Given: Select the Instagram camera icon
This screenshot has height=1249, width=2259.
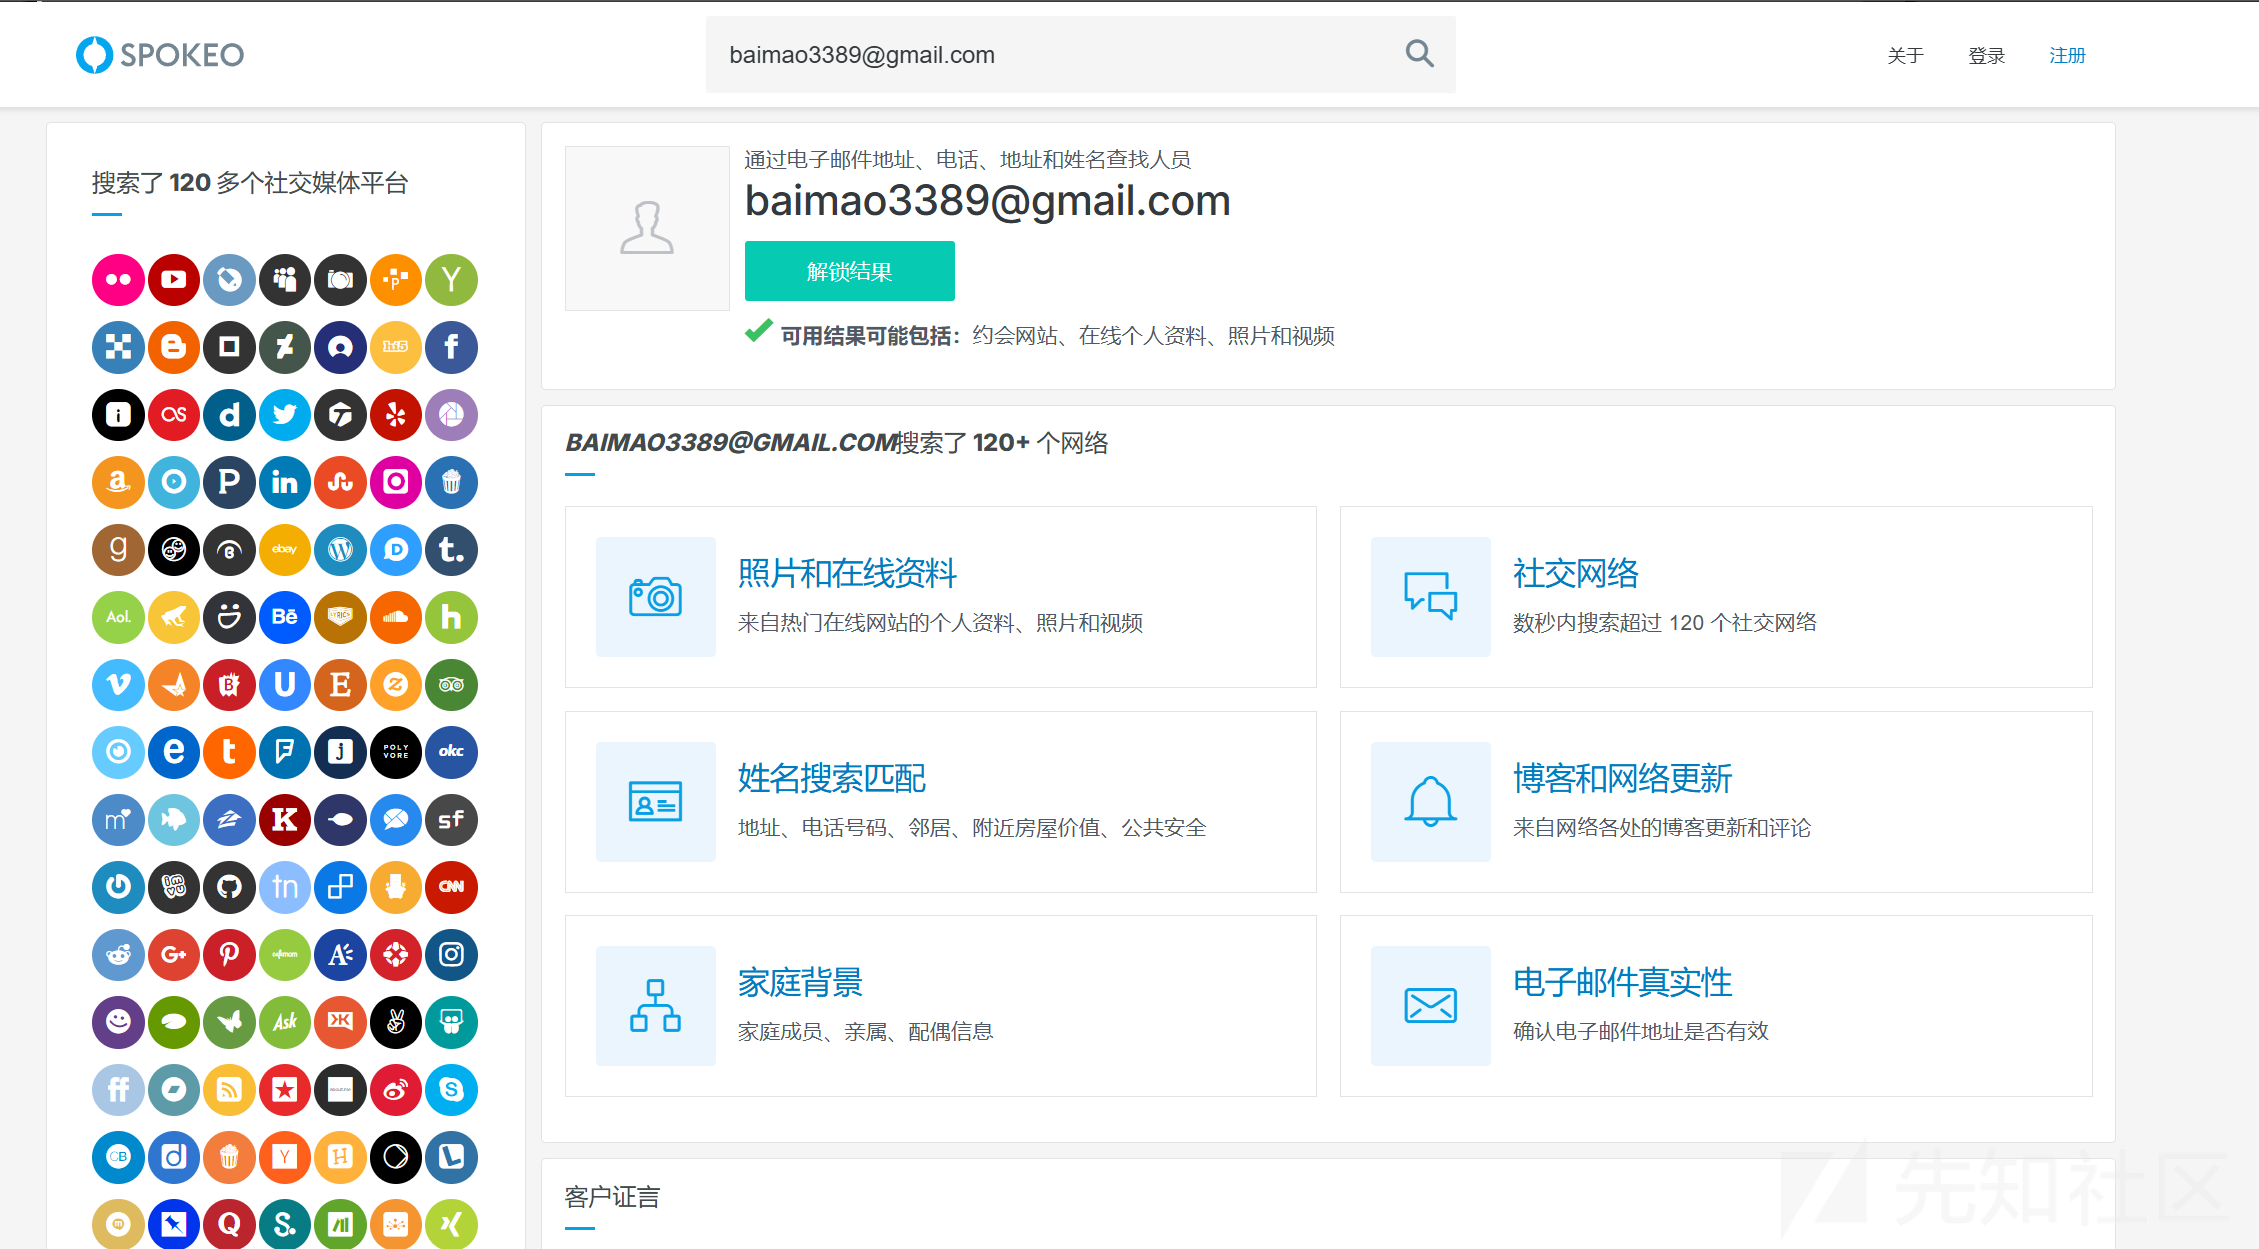Looking at the screenshot, I should [x=451, y=955].
